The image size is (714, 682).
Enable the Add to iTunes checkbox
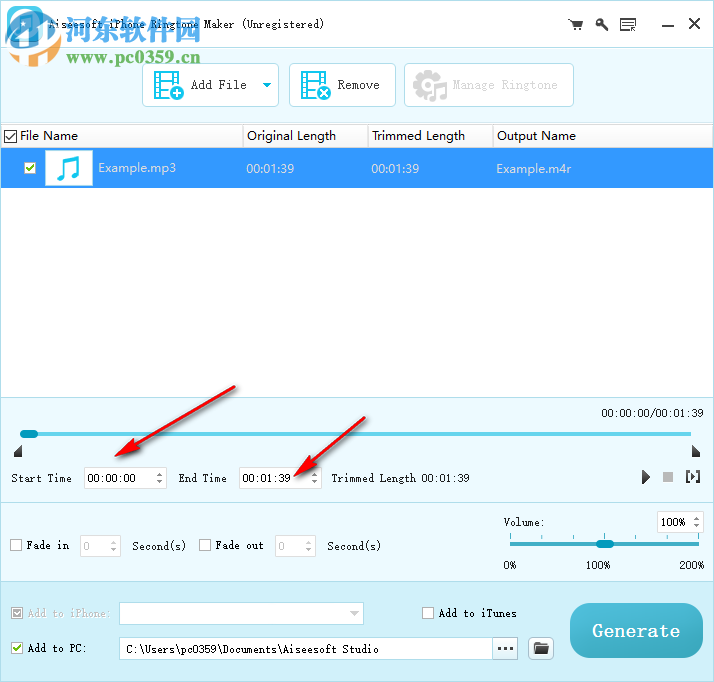click(428, 613)
